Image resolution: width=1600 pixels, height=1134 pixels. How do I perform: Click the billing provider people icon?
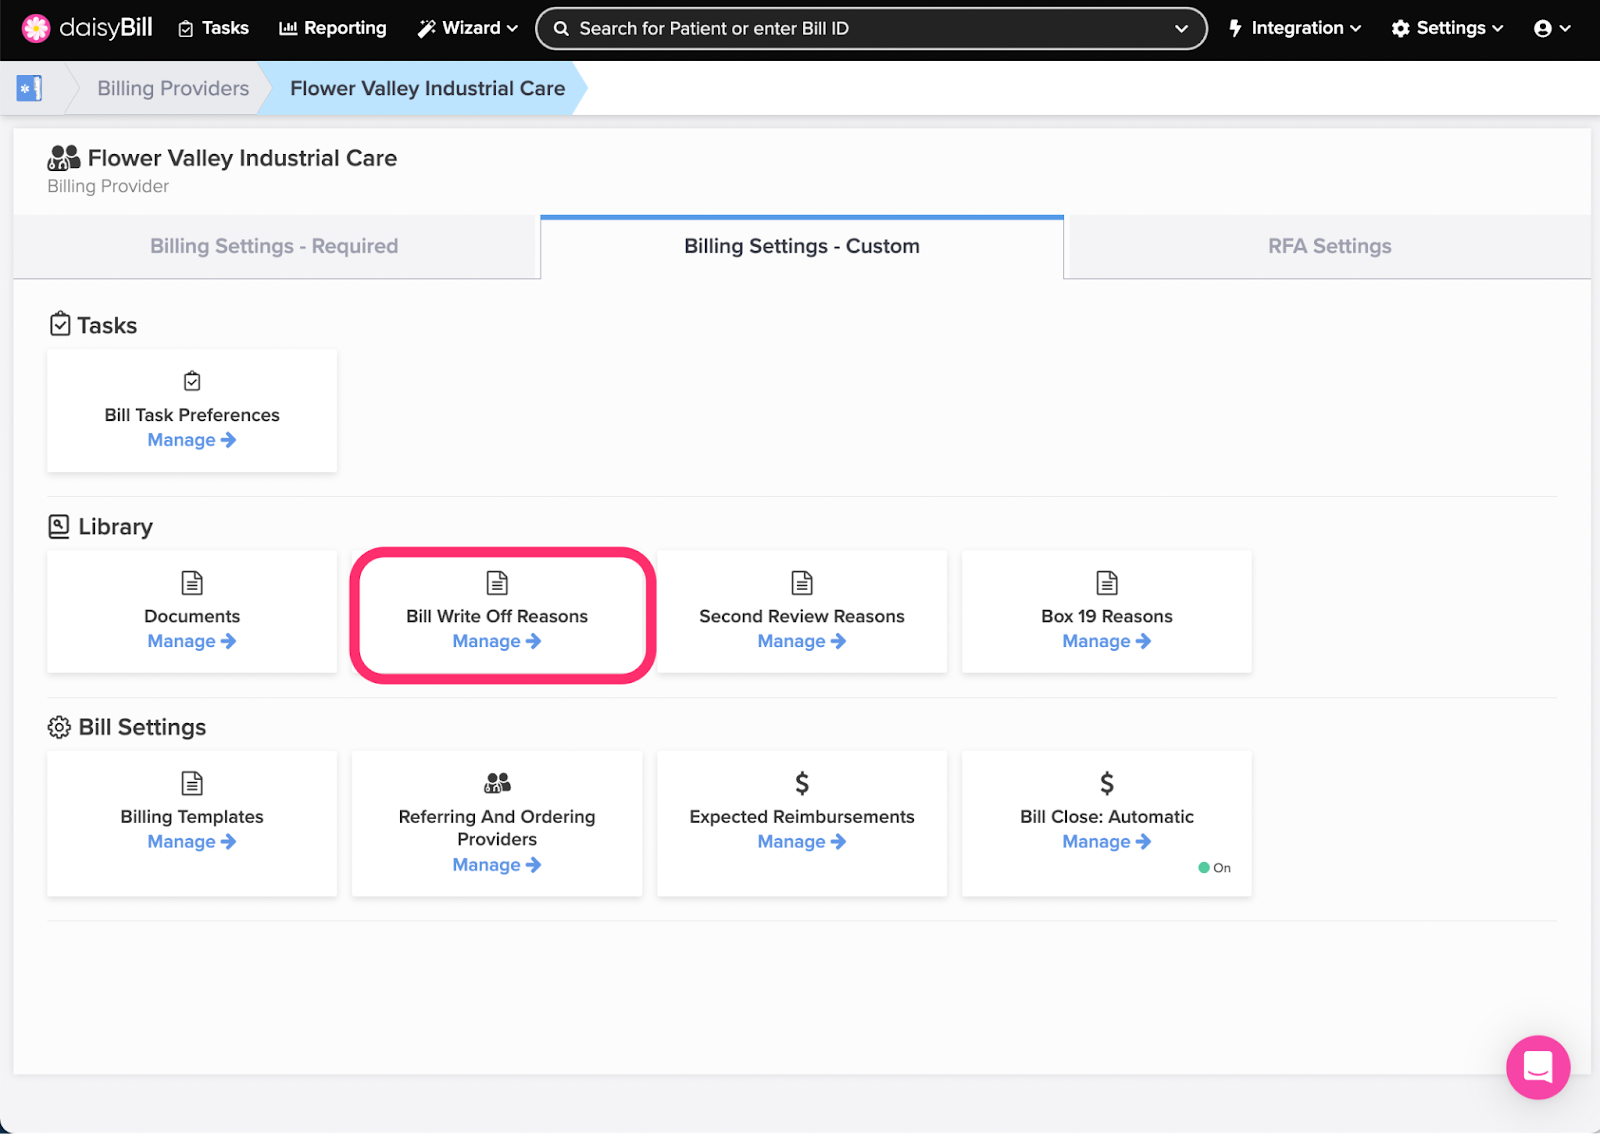(64, 158)
